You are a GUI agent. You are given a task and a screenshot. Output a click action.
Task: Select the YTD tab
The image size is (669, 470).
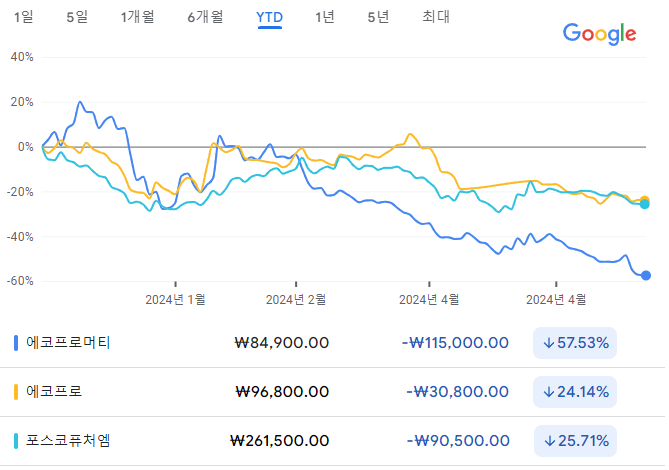tap(269, 17)
